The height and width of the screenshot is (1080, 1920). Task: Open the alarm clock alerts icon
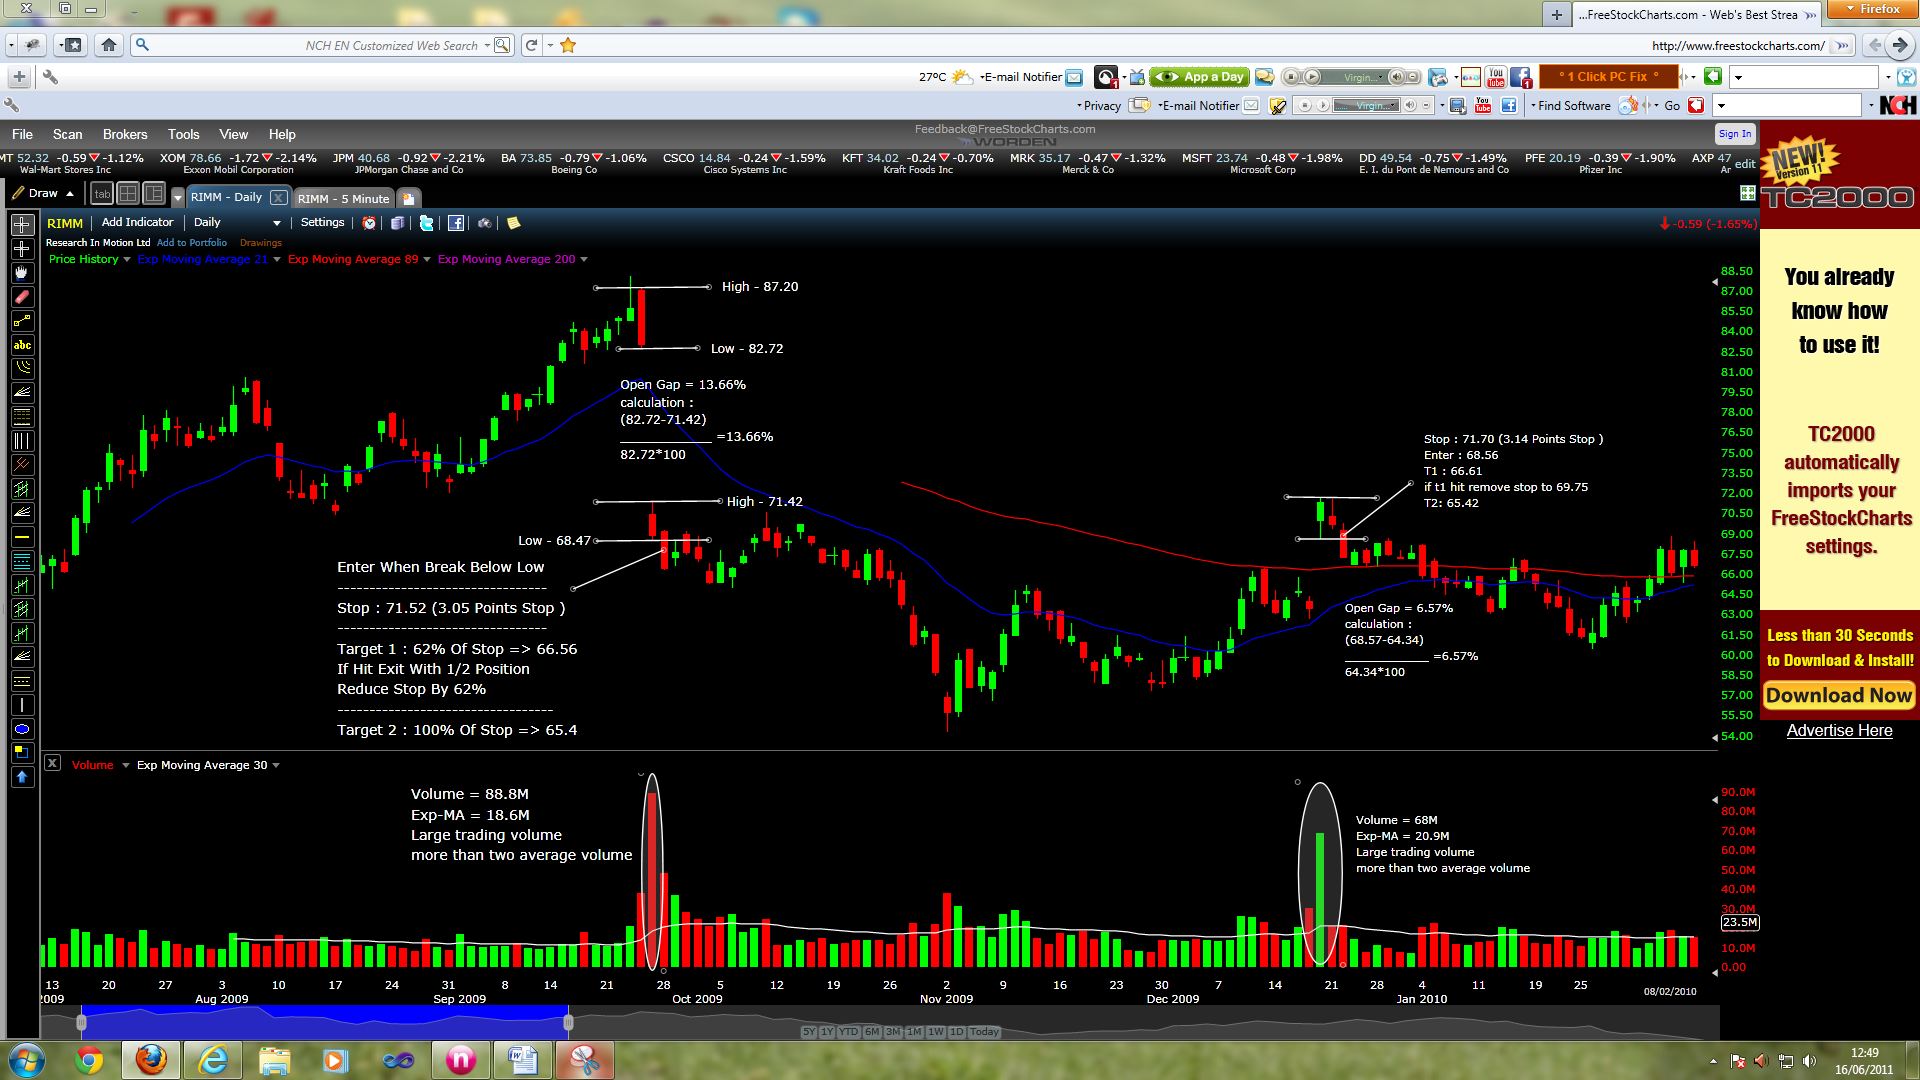pyautogui.click(x=369, y=223)
